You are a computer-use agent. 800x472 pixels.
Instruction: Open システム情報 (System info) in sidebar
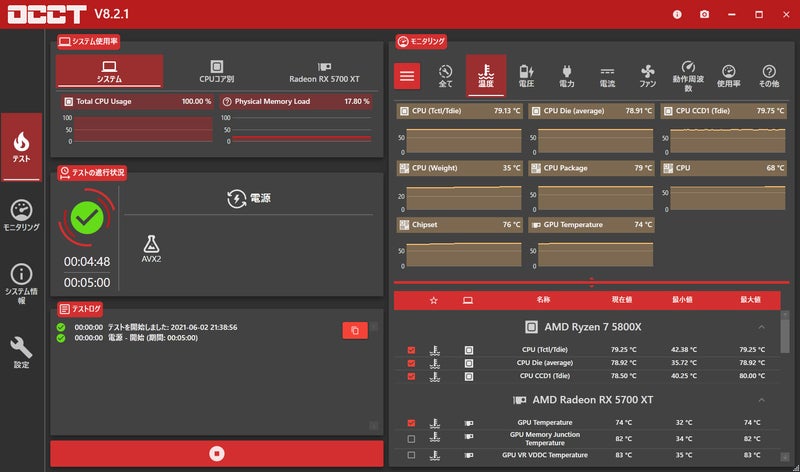tap(21, 282)
